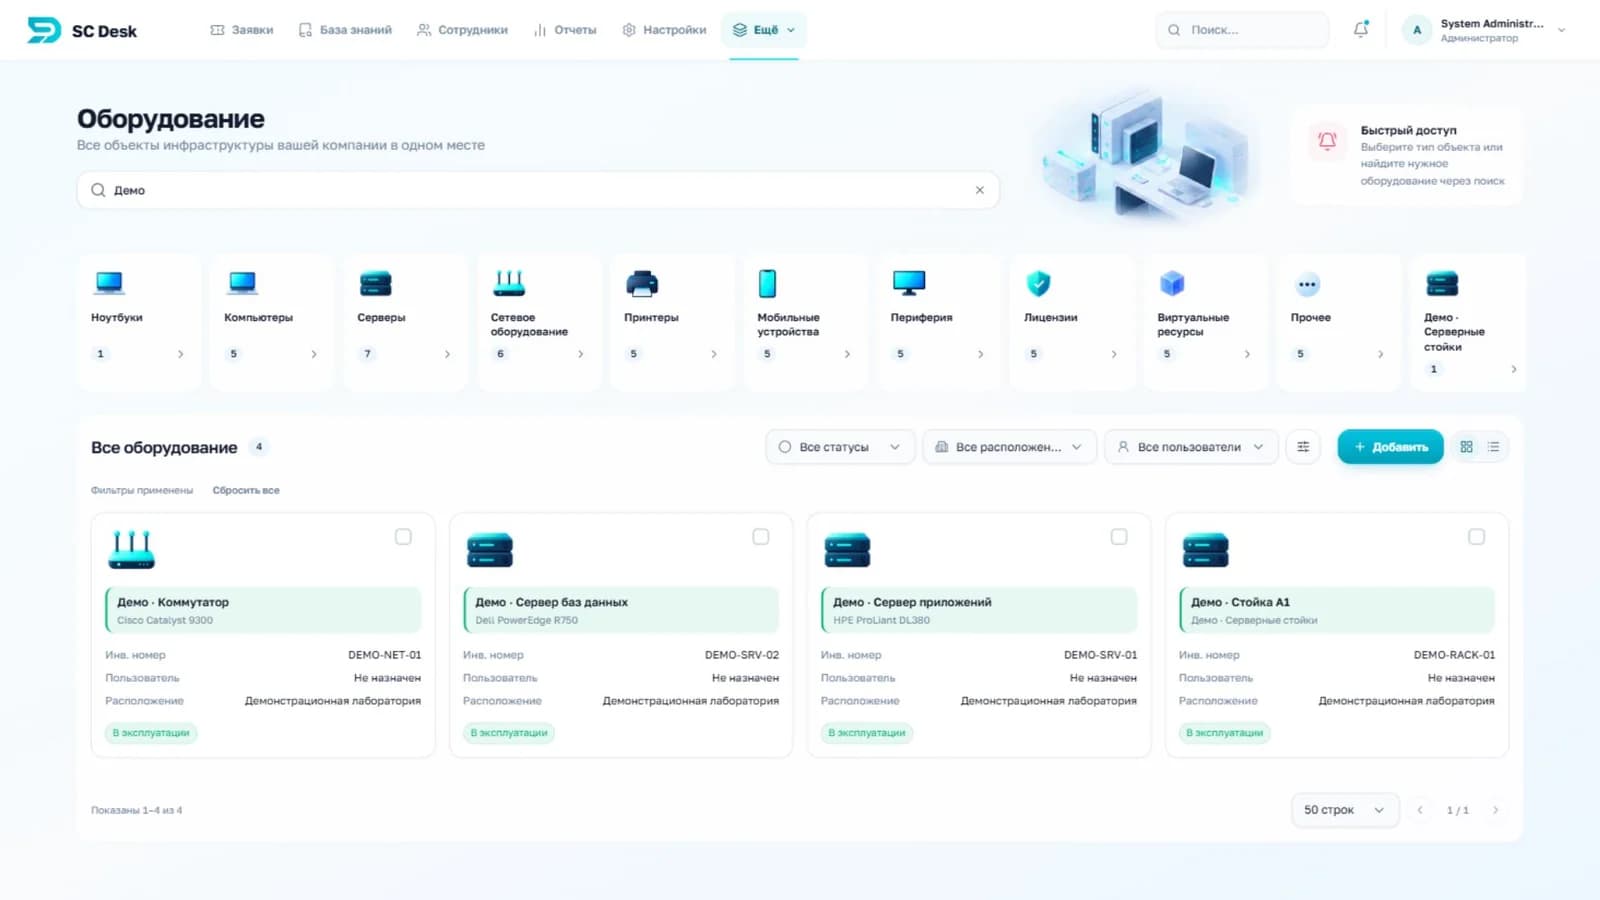Open Принтеры category icon

pos(642,284)
